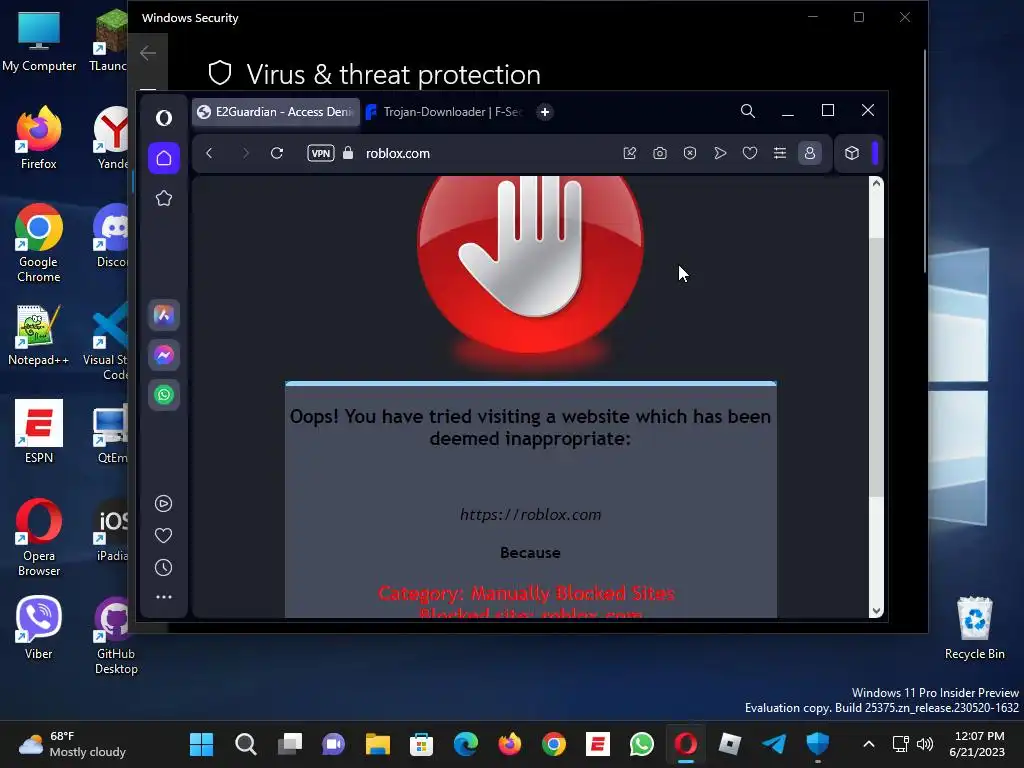This screenshot has height=768, width=1024.
Task: Open sidebar heart pinboards icon
Action: (163, 536)
